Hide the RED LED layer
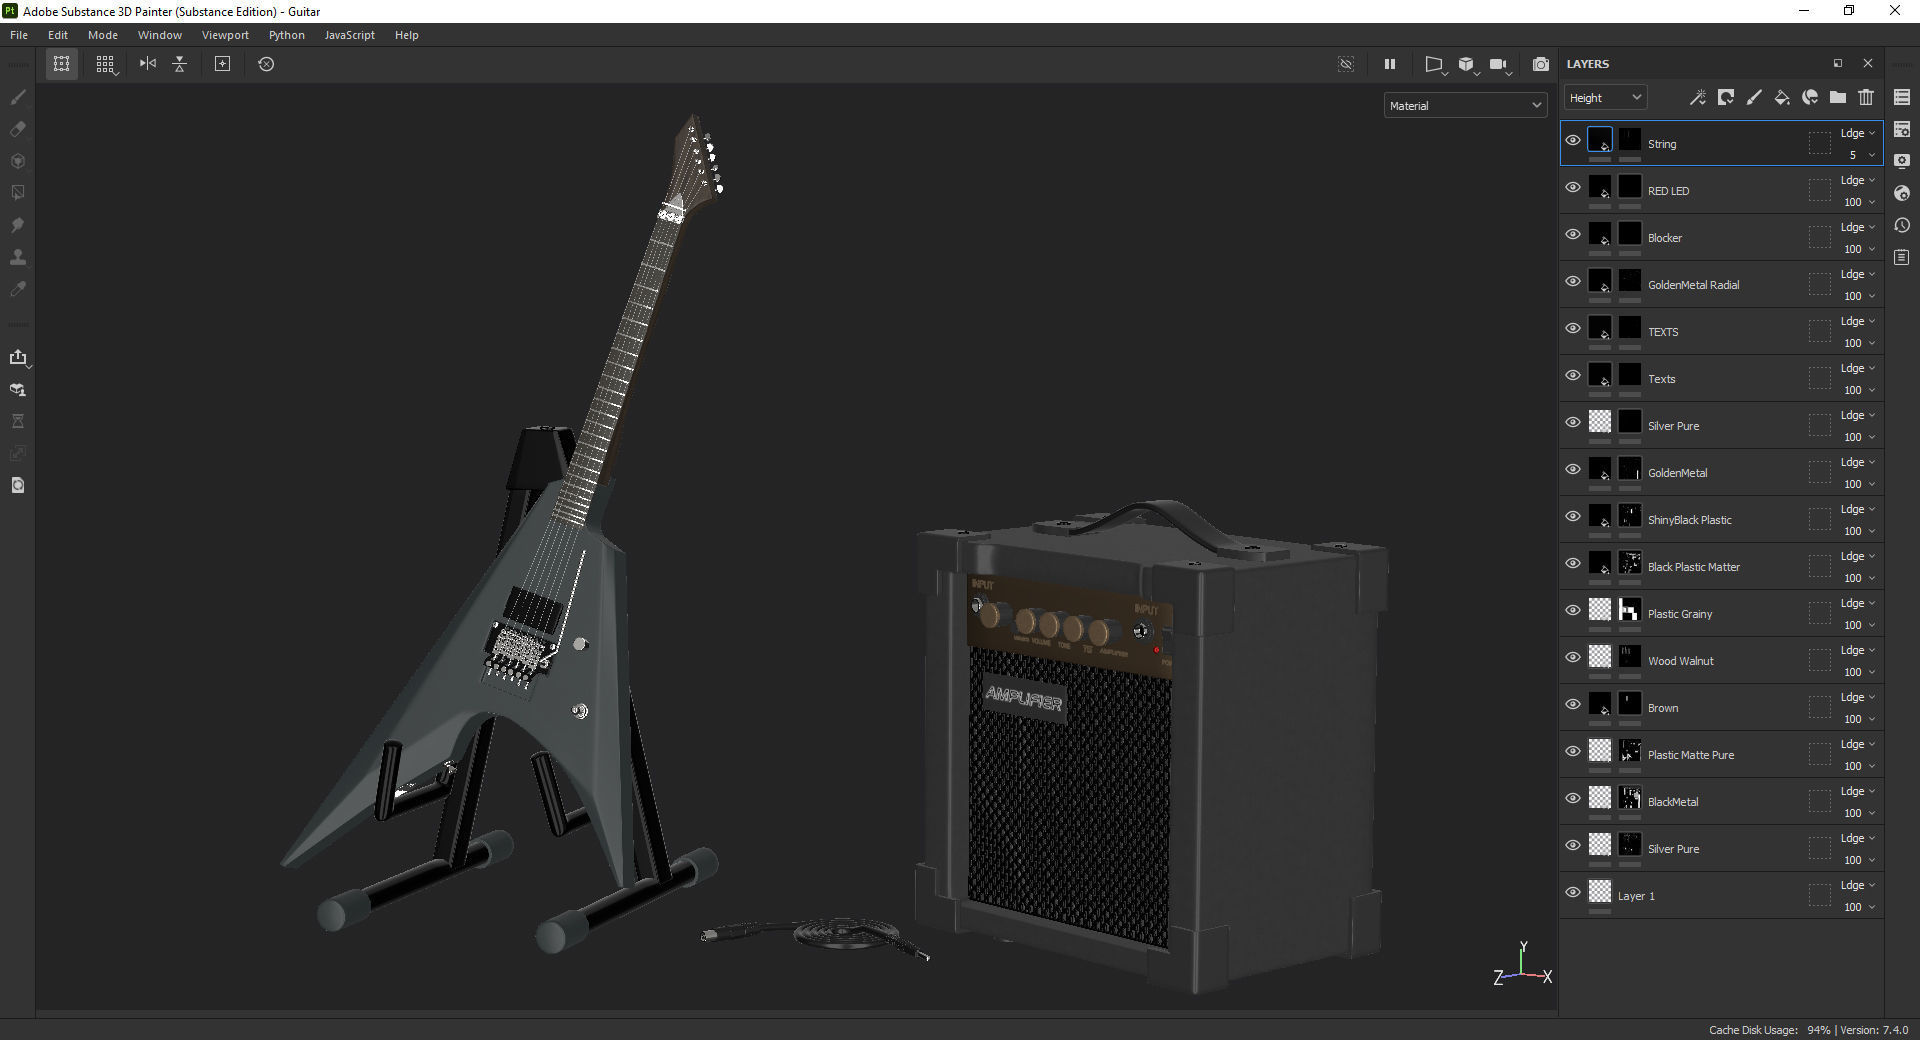1920x1040 pixels. pos(1573,187)
